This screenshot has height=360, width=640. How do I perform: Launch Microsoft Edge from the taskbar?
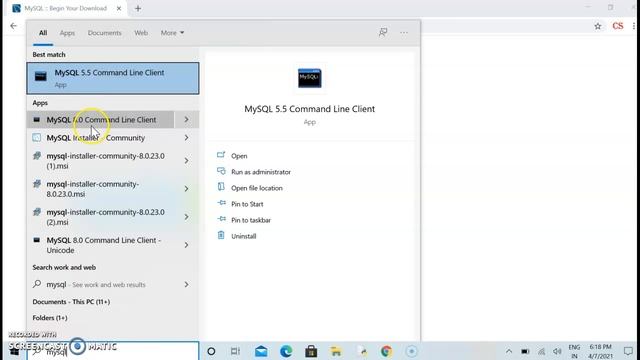[x=286, y=351]
